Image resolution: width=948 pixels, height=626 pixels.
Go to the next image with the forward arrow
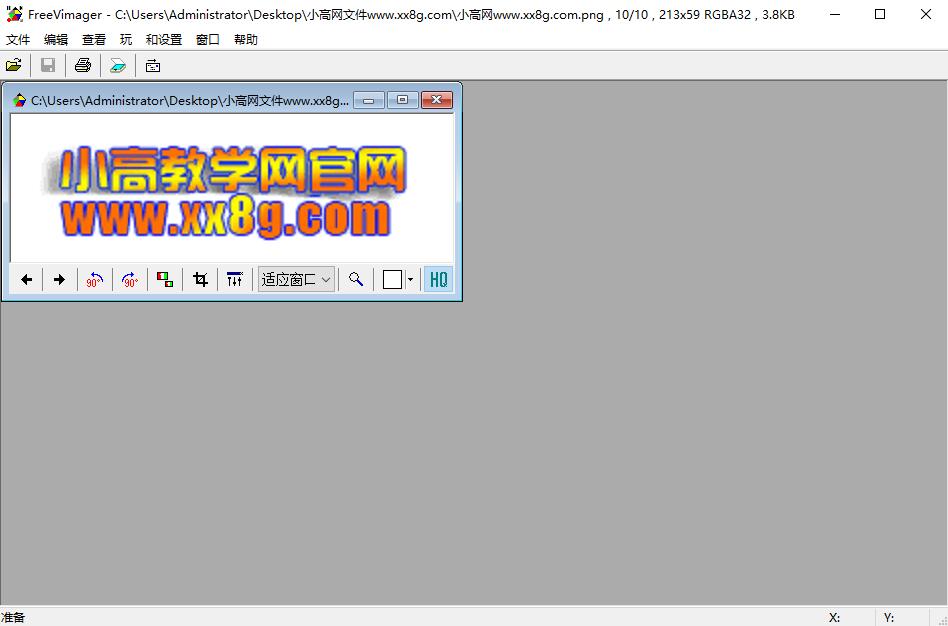click(59, 279)
